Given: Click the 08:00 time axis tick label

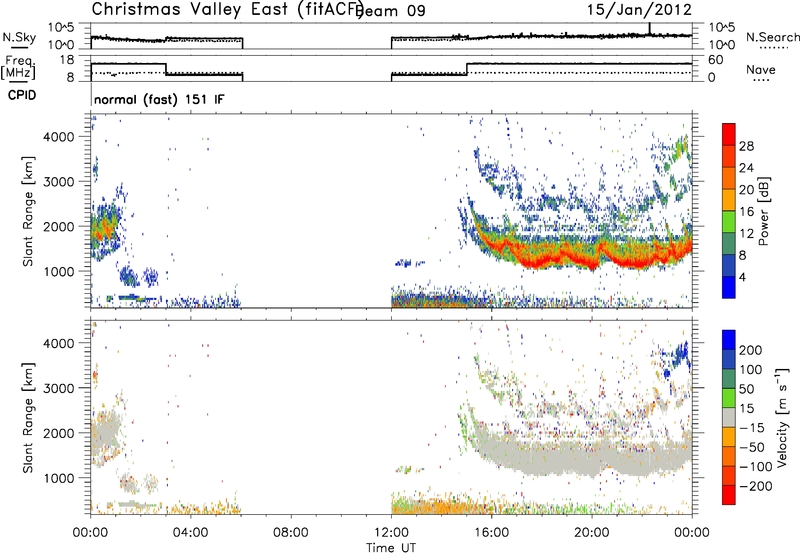Looking at the screenshot, I should tap(291, 533).
